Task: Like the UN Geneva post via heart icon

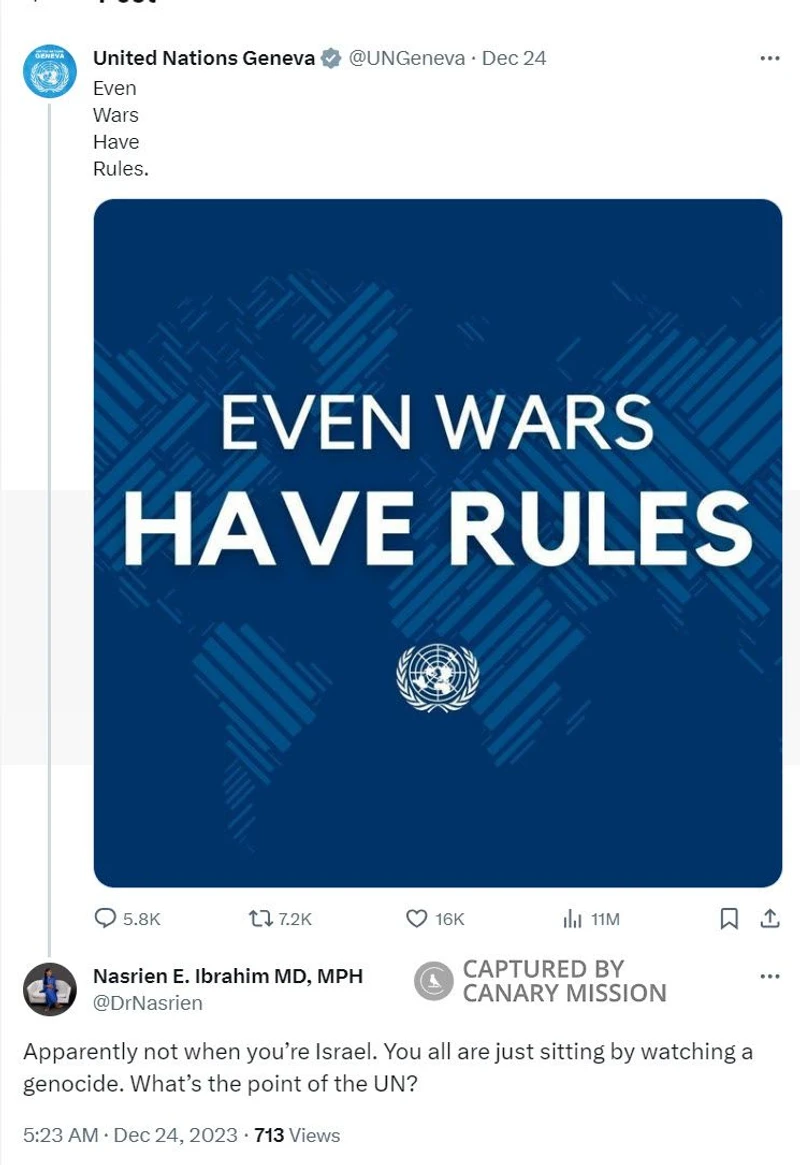Action: (417, 918)
